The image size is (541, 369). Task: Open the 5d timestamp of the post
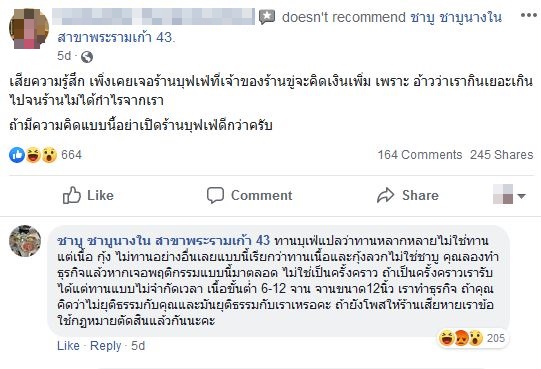tap(64, 56)
